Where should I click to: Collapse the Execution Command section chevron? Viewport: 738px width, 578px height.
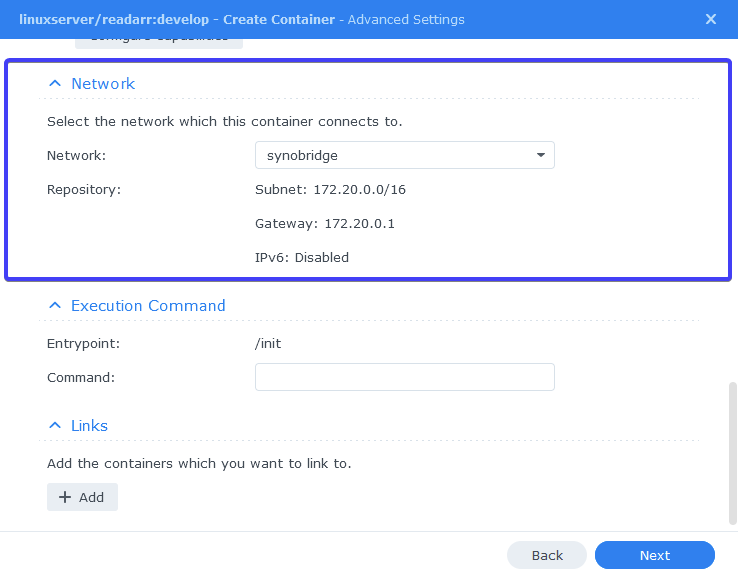point(55,305)
